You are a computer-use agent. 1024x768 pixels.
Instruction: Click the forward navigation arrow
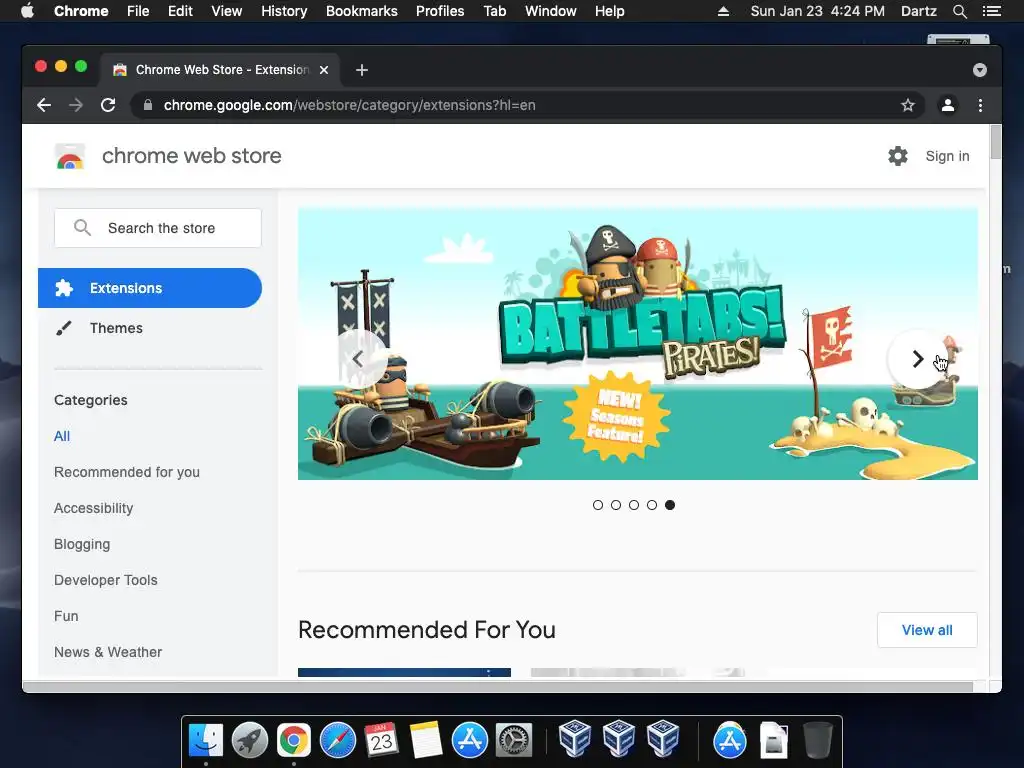click(x=76, y=105)
